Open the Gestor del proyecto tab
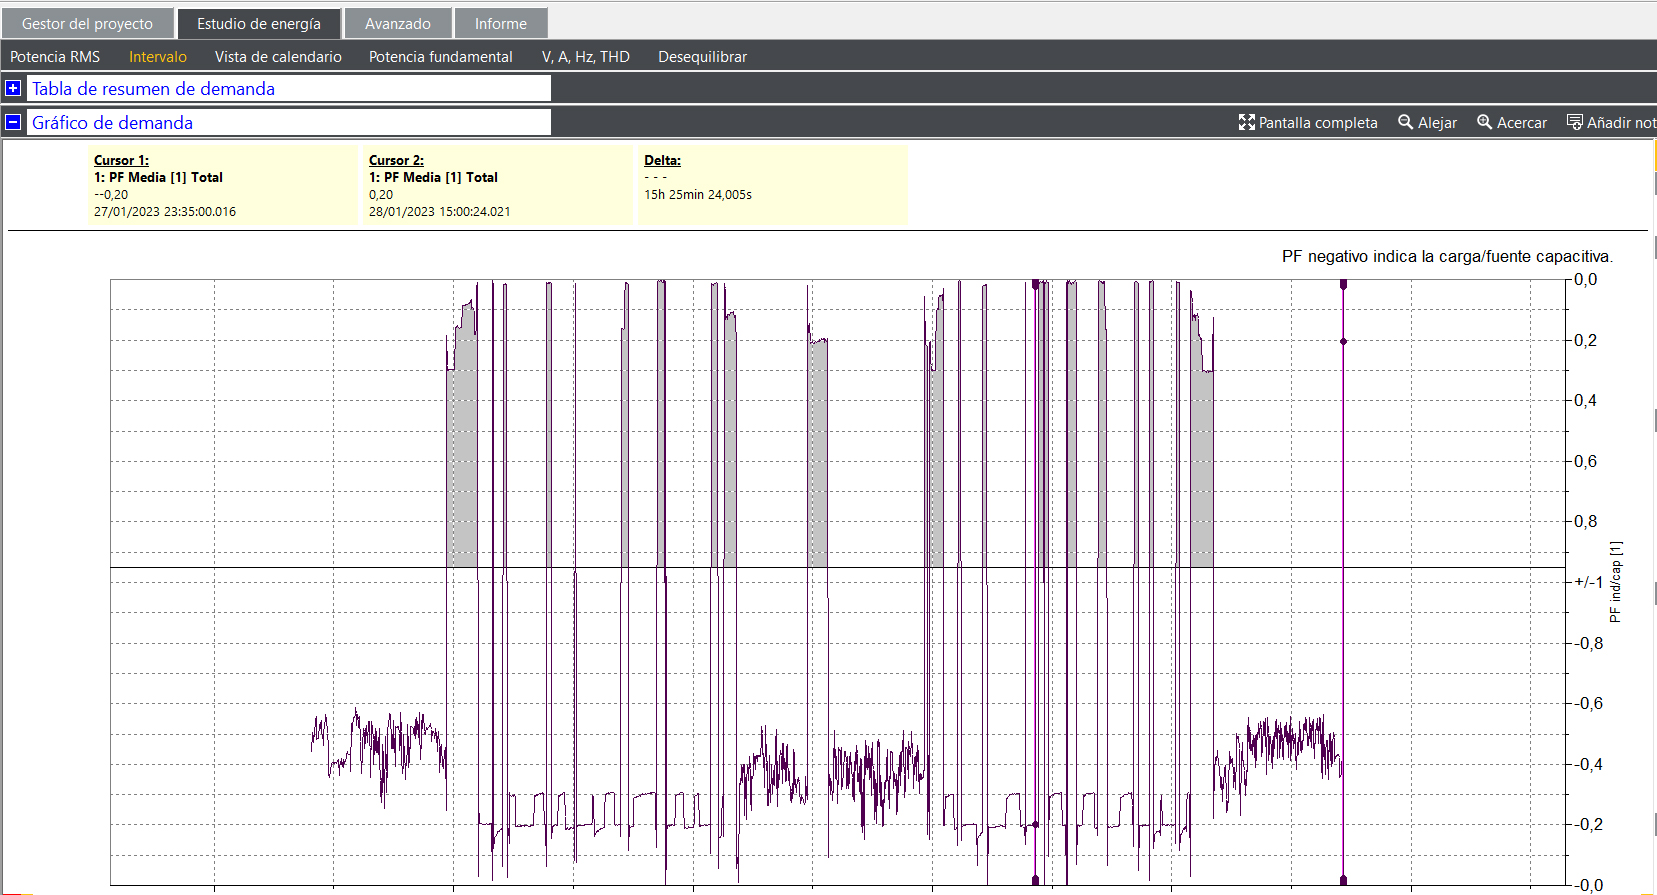The width and height of the screenshot is (1657, 895). (88, 24)
